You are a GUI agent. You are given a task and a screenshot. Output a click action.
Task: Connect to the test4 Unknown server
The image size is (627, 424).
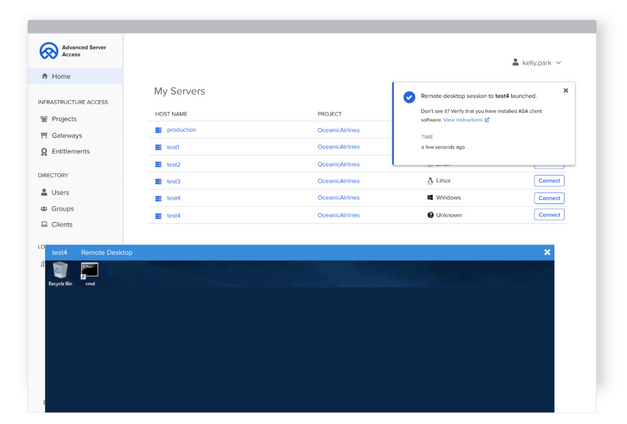point(549,215)
